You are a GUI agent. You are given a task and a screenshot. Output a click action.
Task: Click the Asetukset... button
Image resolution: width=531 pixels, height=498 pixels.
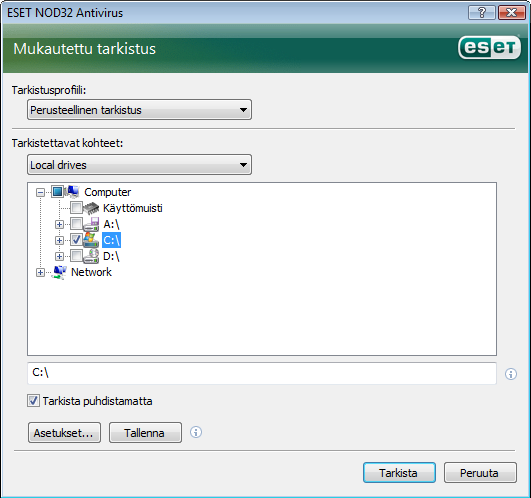64,432
